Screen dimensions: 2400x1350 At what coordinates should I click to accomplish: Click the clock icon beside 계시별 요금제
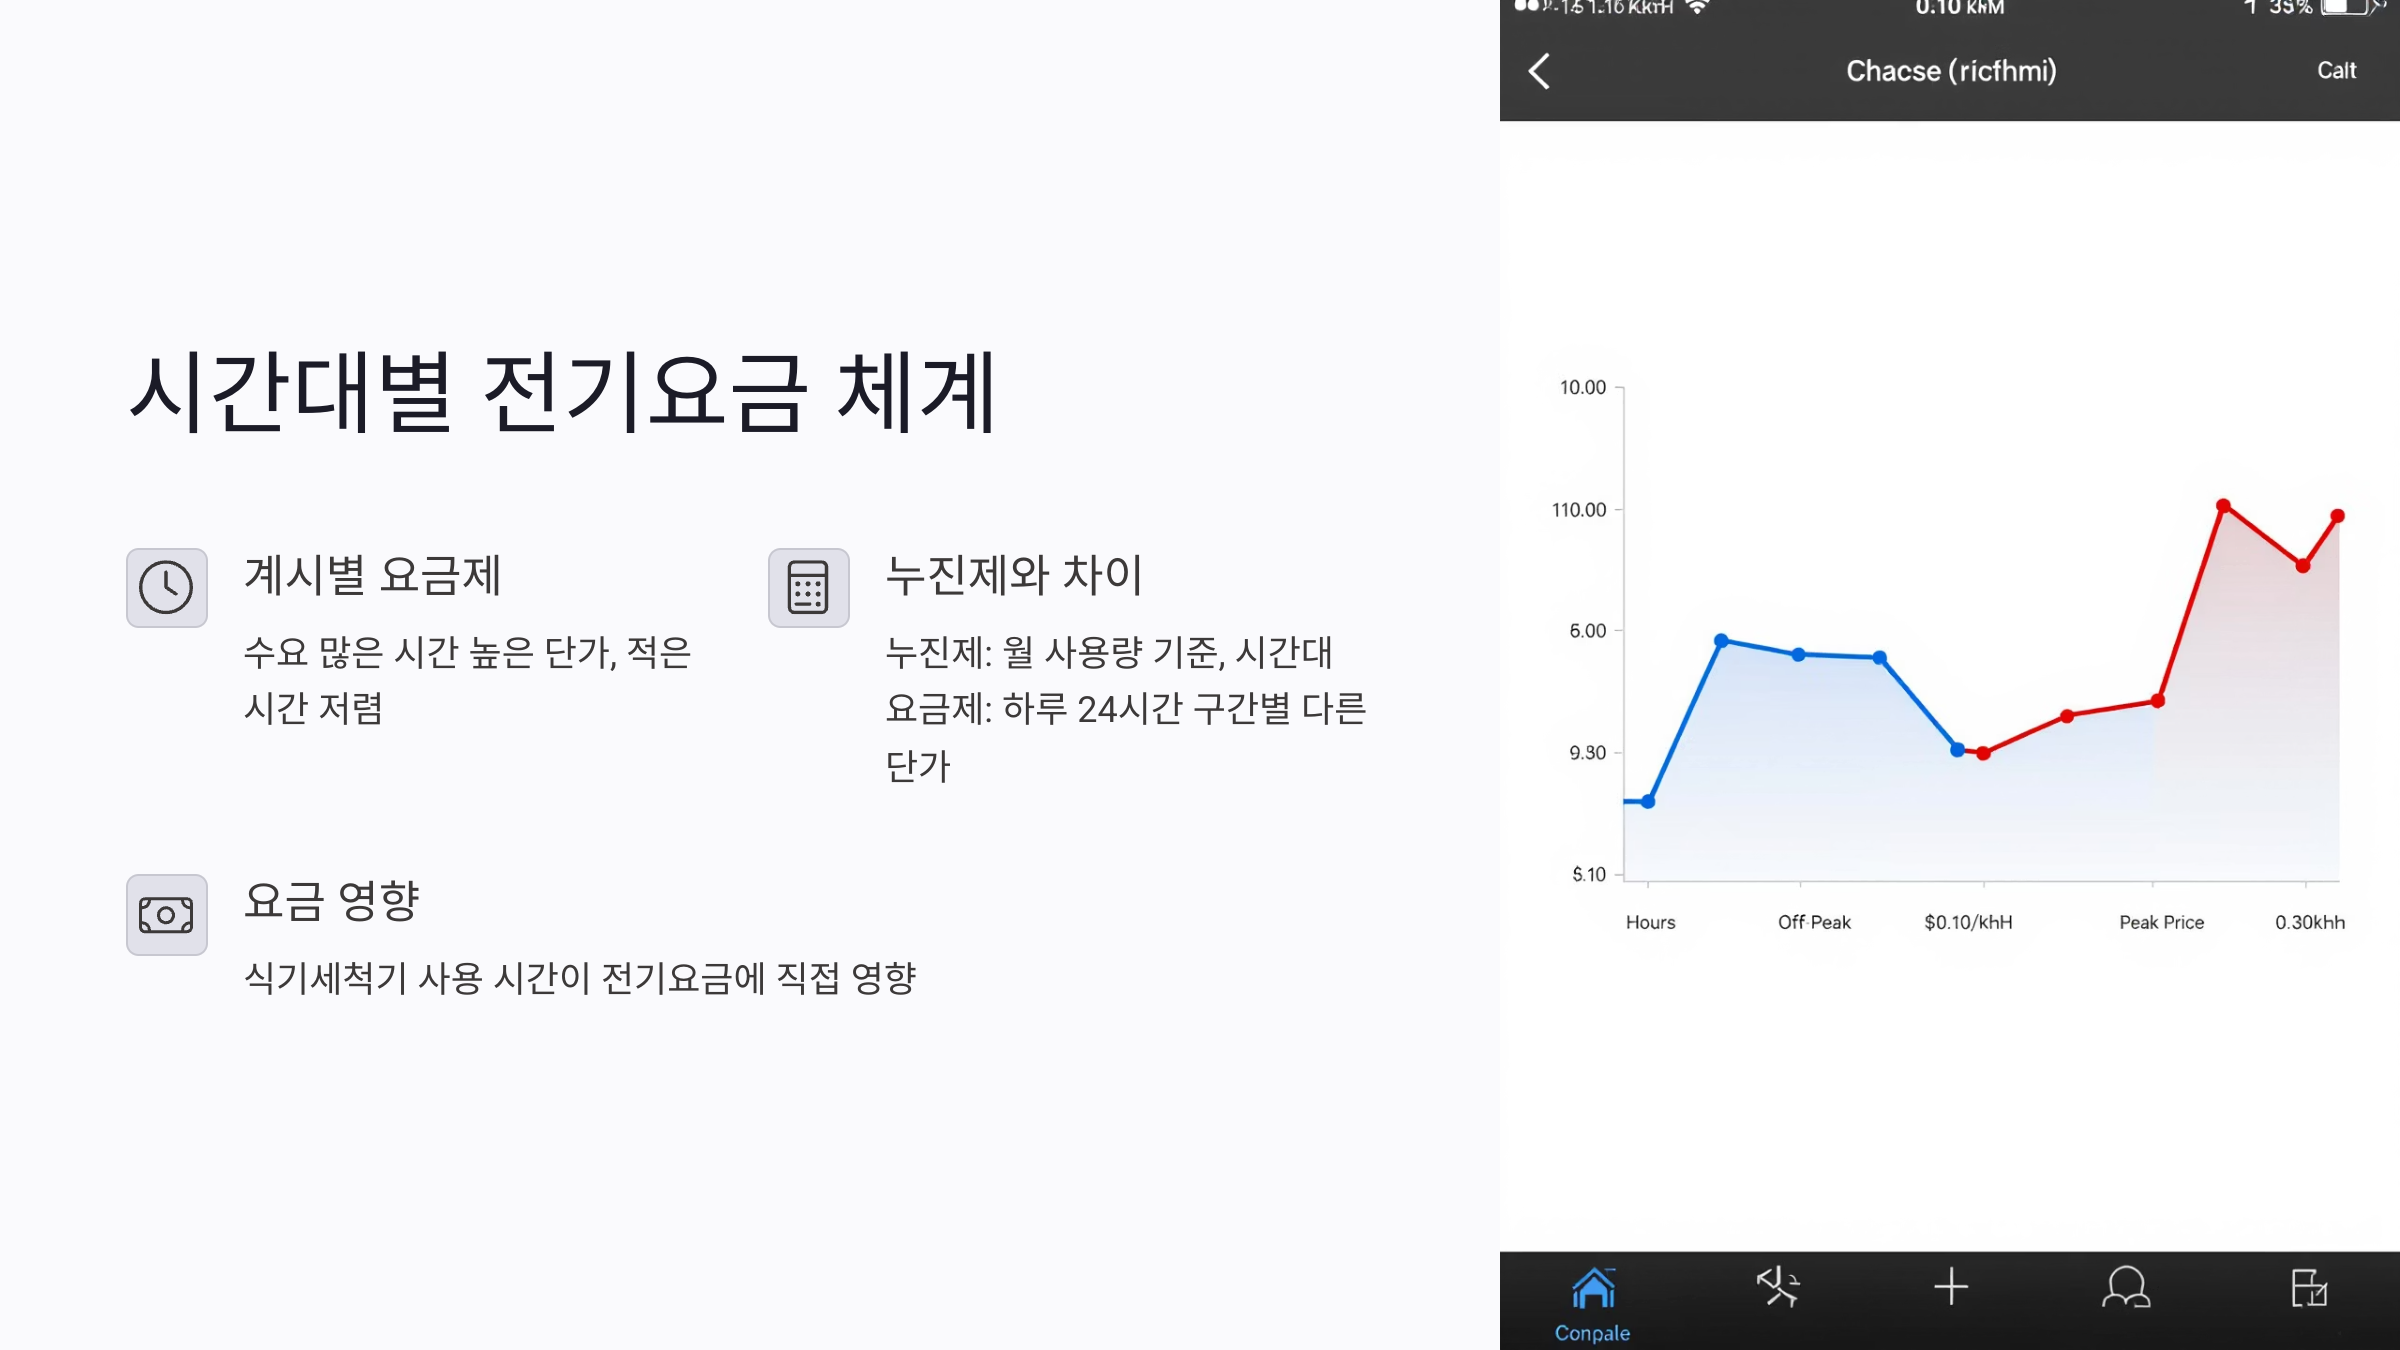166,587
